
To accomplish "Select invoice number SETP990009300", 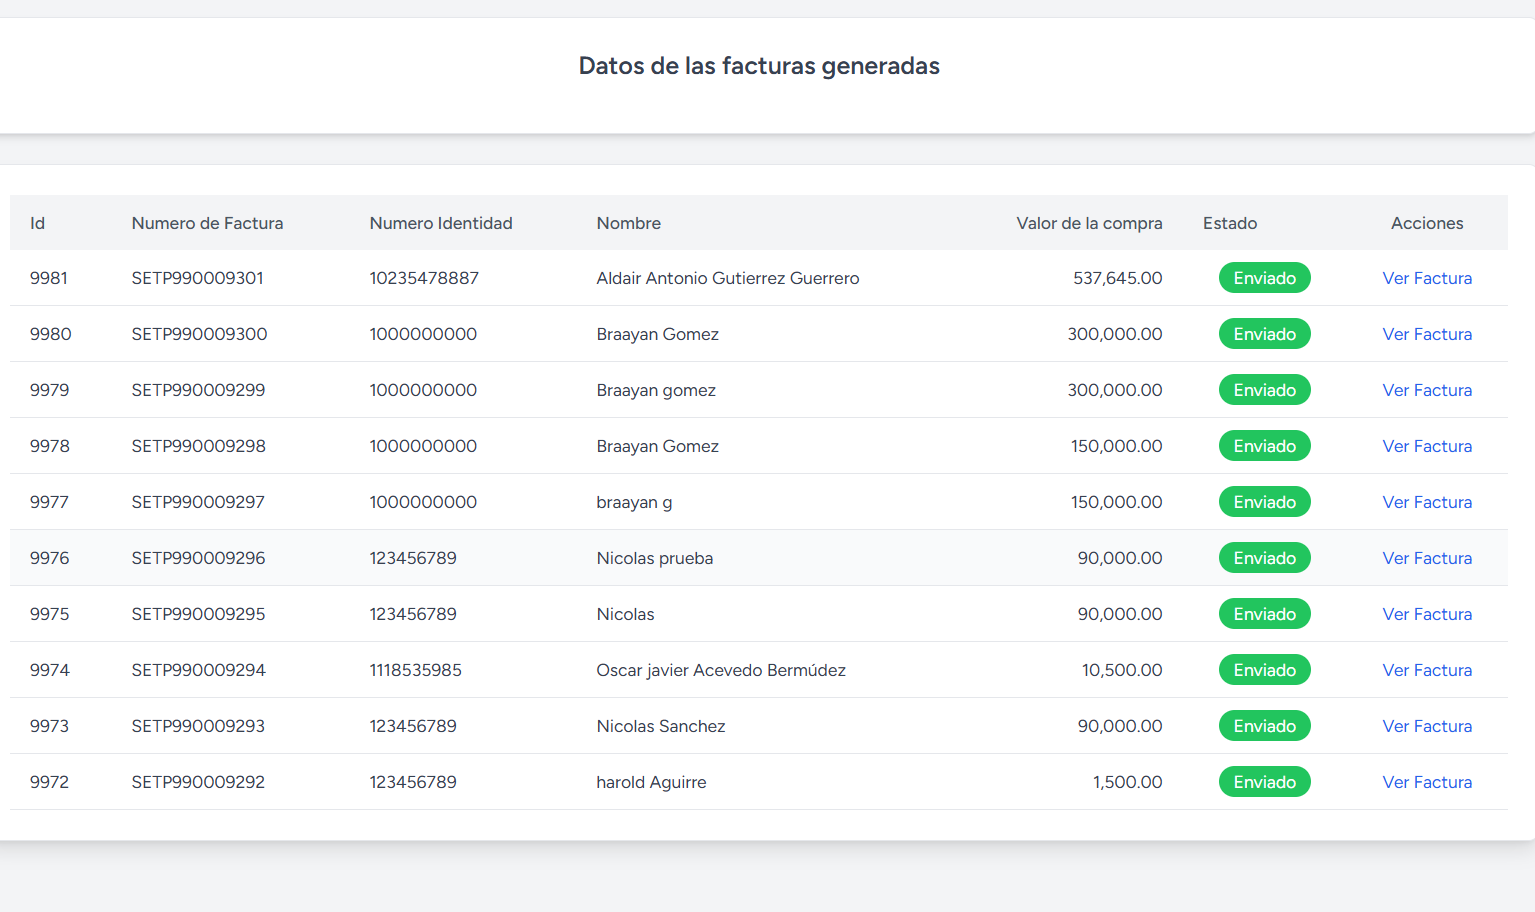I will [200, 334].
